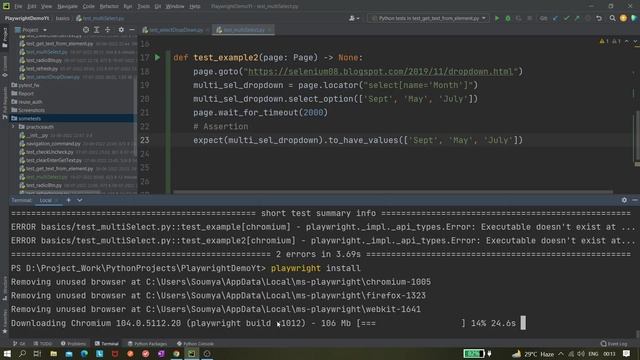Screen dimensions: 640x360
Task: Open the Event Log button
Action: pos(614,344)
